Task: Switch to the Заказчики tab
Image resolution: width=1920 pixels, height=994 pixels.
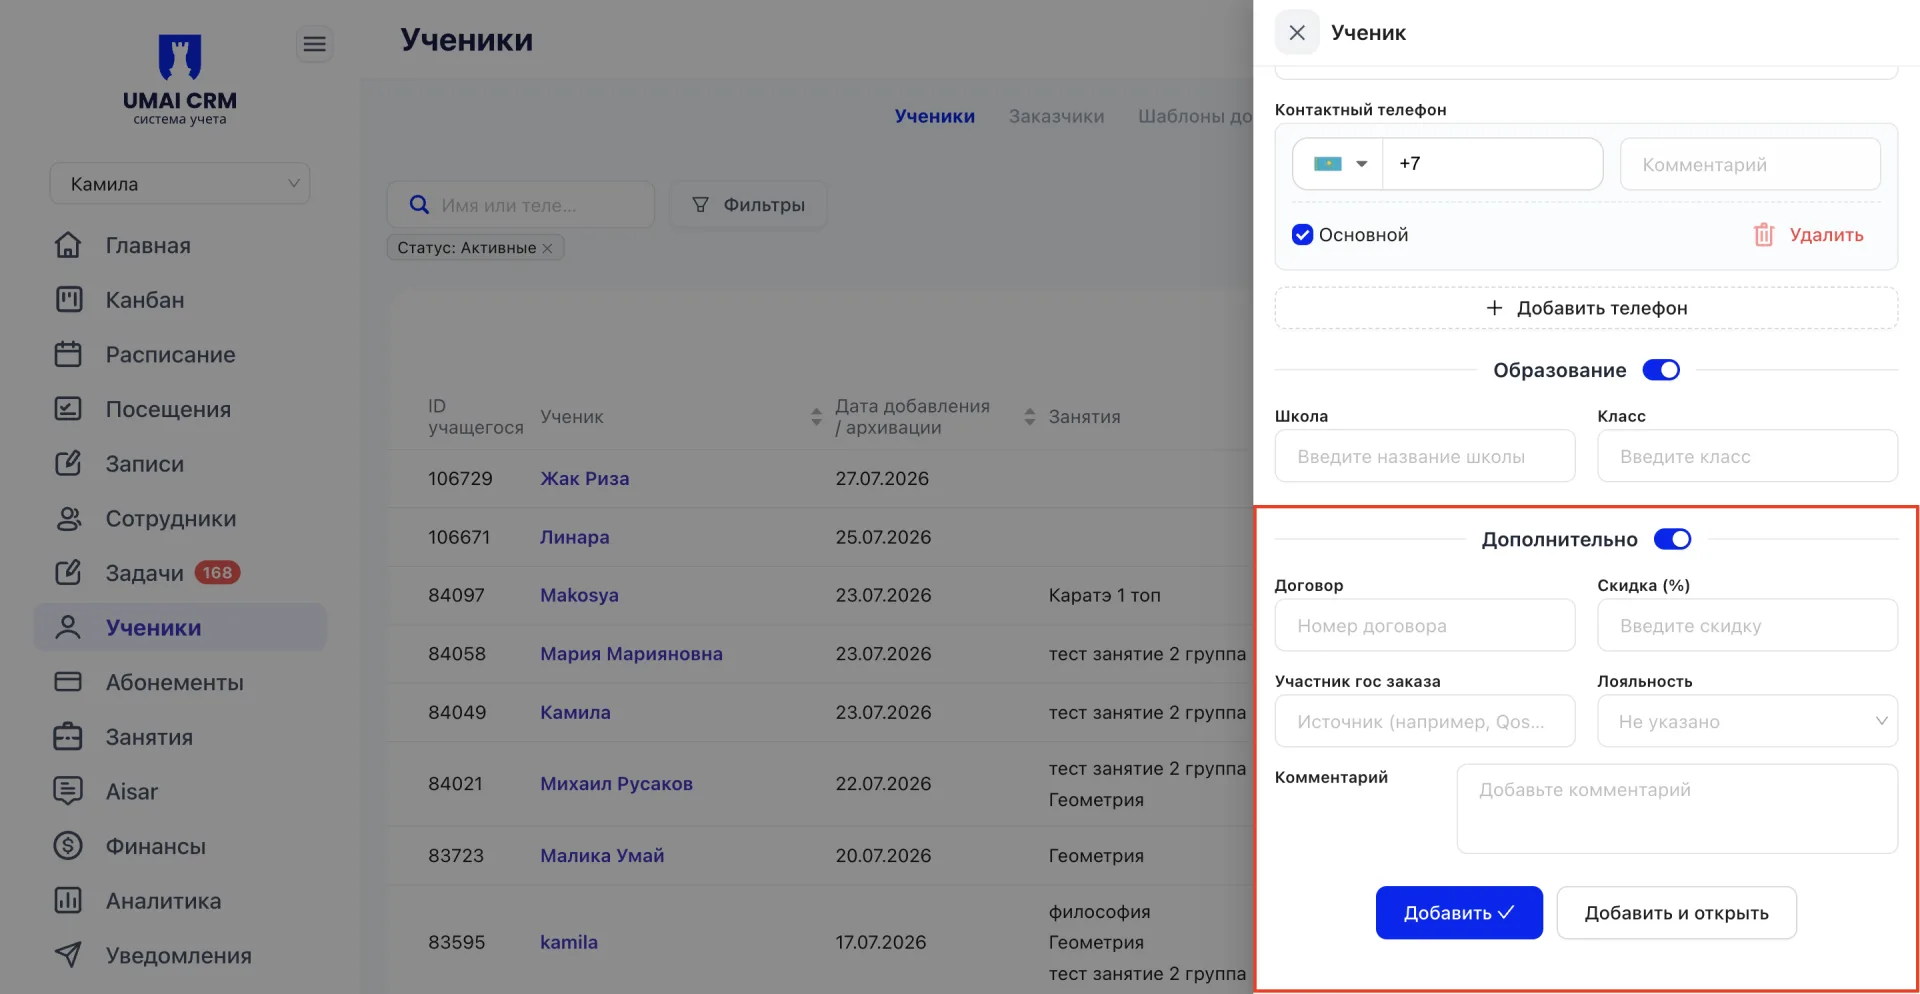Action: [x=1056, y=116]
